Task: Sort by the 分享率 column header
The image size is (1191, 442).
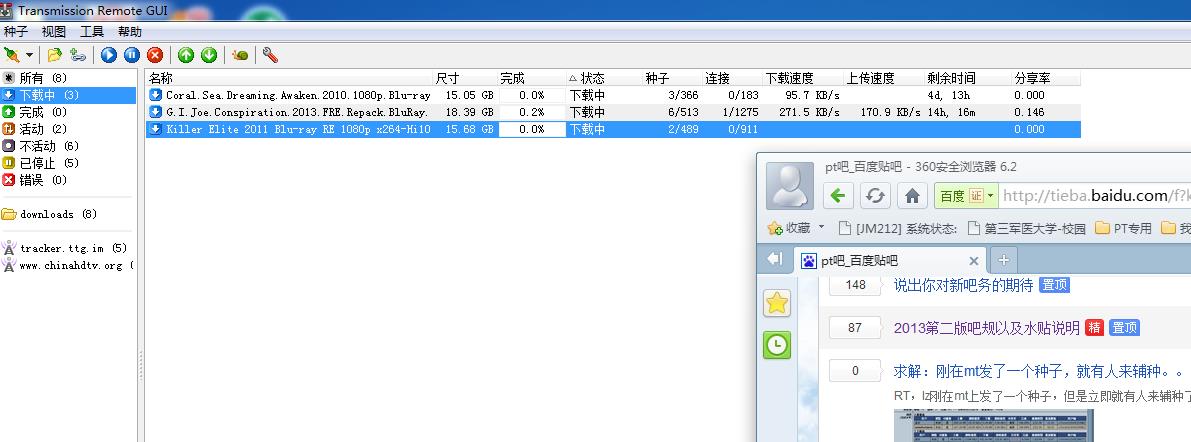Action: coord(1046,78)
